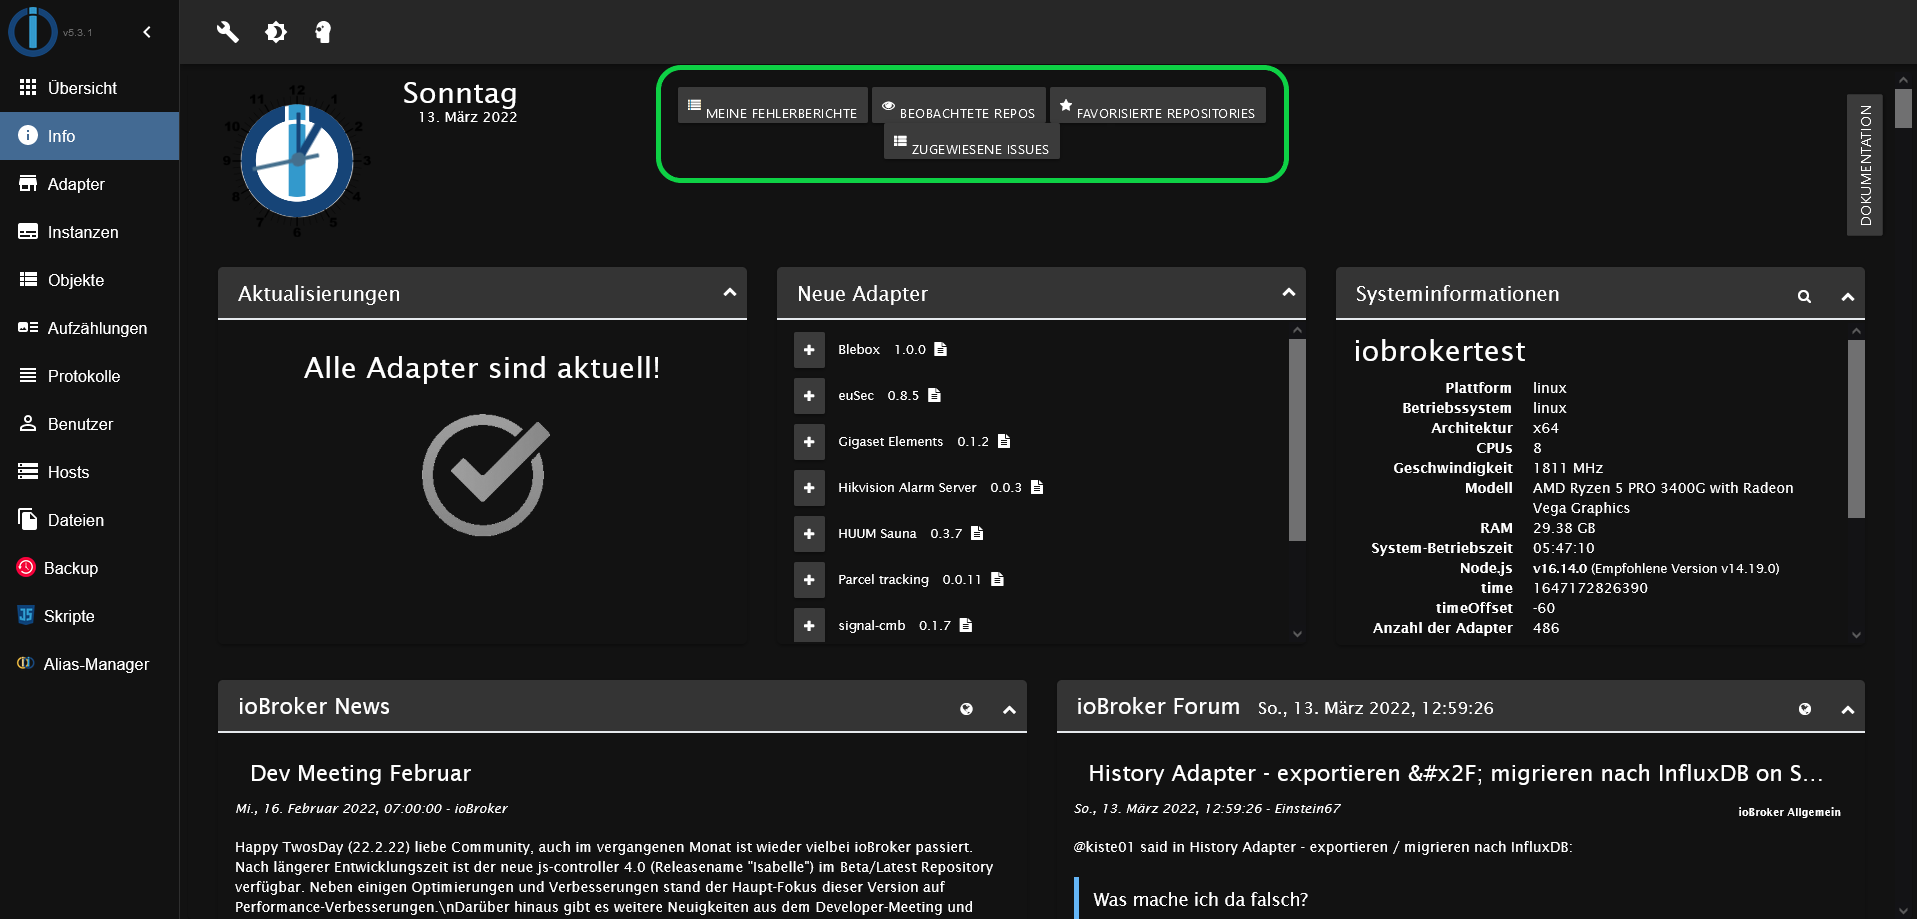The image size is (1917, 919).
Task: Open Blebox readme document icon
Action: click(x=940, y=349)
